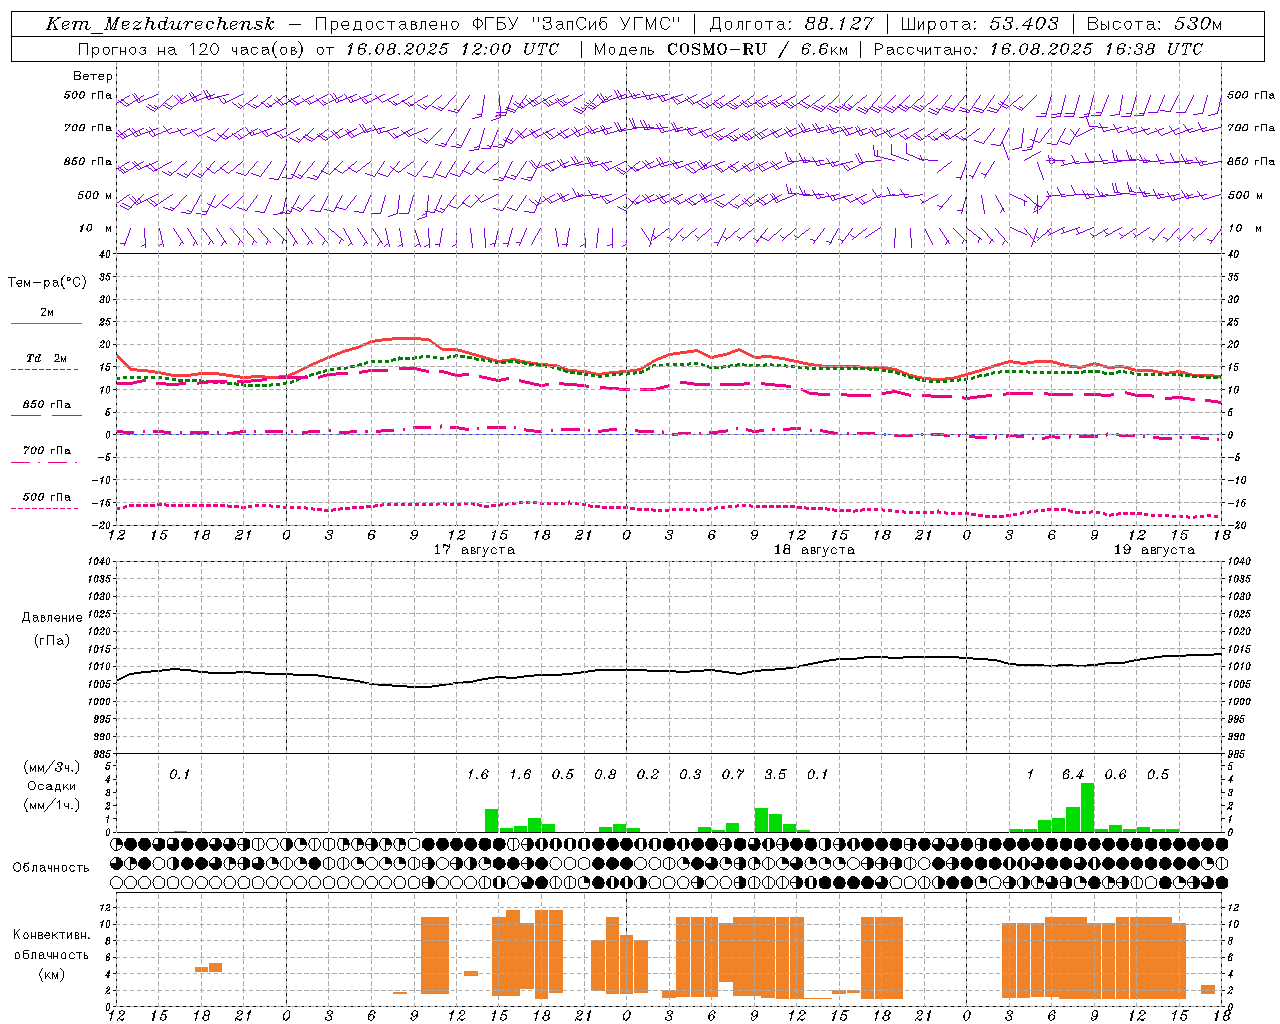This screenshot has height=1024, width=1280.
Task: Click the Тем-ра(°C) axis label
Action: (47, 282)
